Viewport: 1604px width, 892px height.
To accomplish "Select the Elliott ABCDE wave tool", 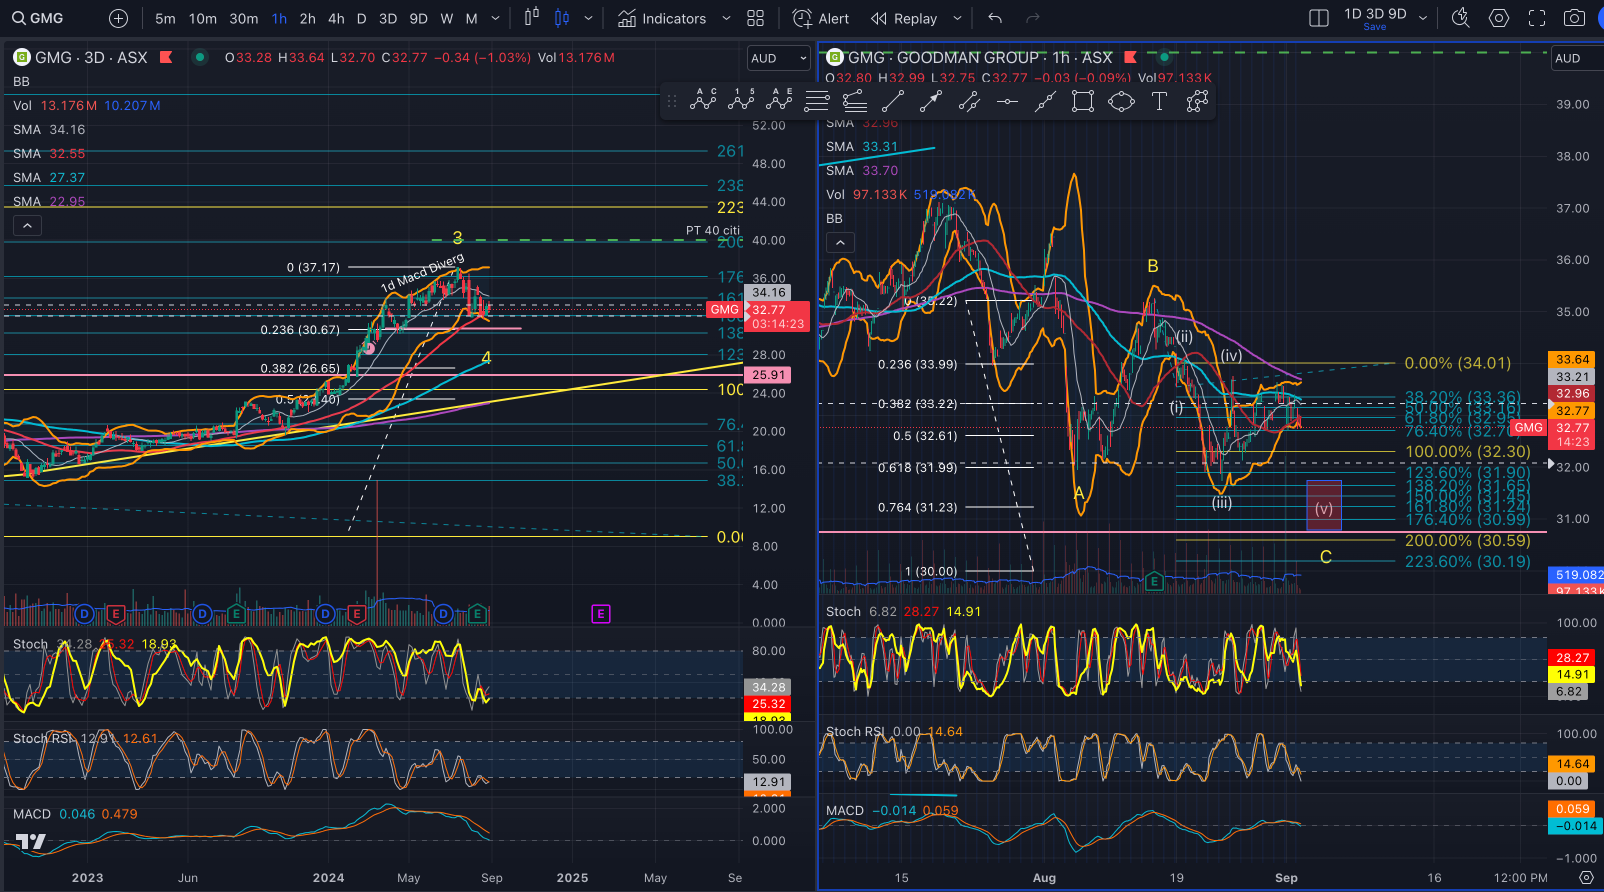I will (779, 100).
